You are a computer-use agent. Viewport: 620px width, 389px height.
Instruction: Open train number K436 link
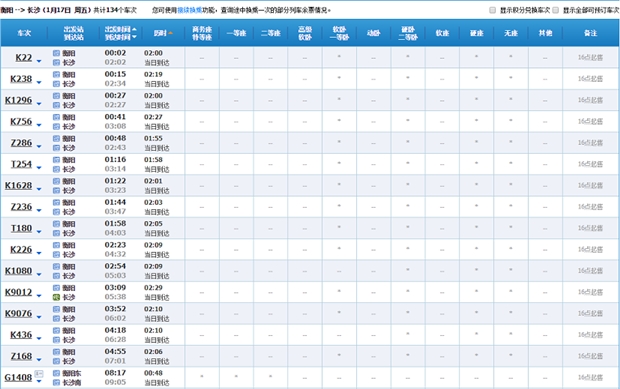(21, 335)
